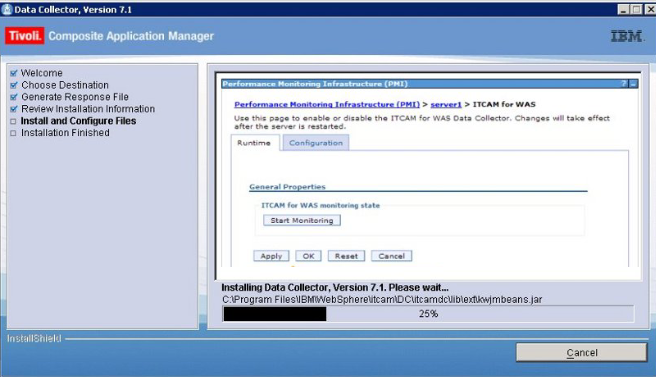The image size is (656, 377).
Task: Click the Welcome step checkbox
Action: click(13, 73)
